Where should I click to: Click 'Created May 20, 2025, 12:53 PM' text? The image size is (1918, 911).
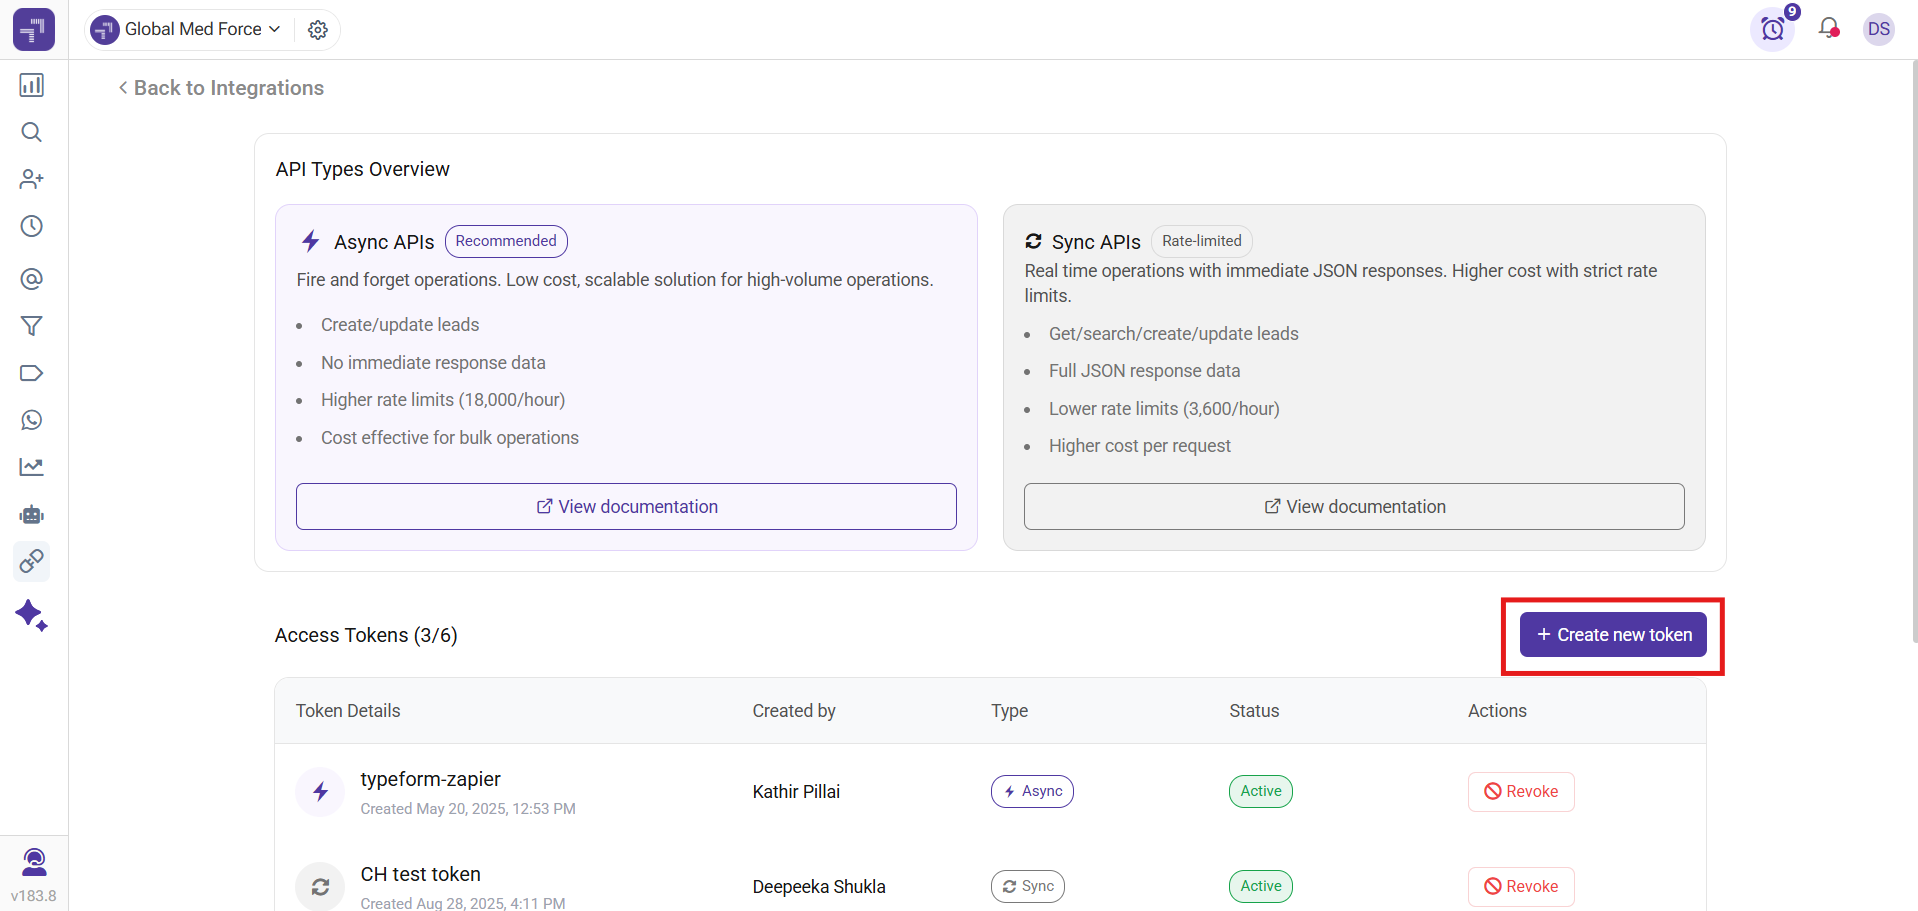point(468,809)
